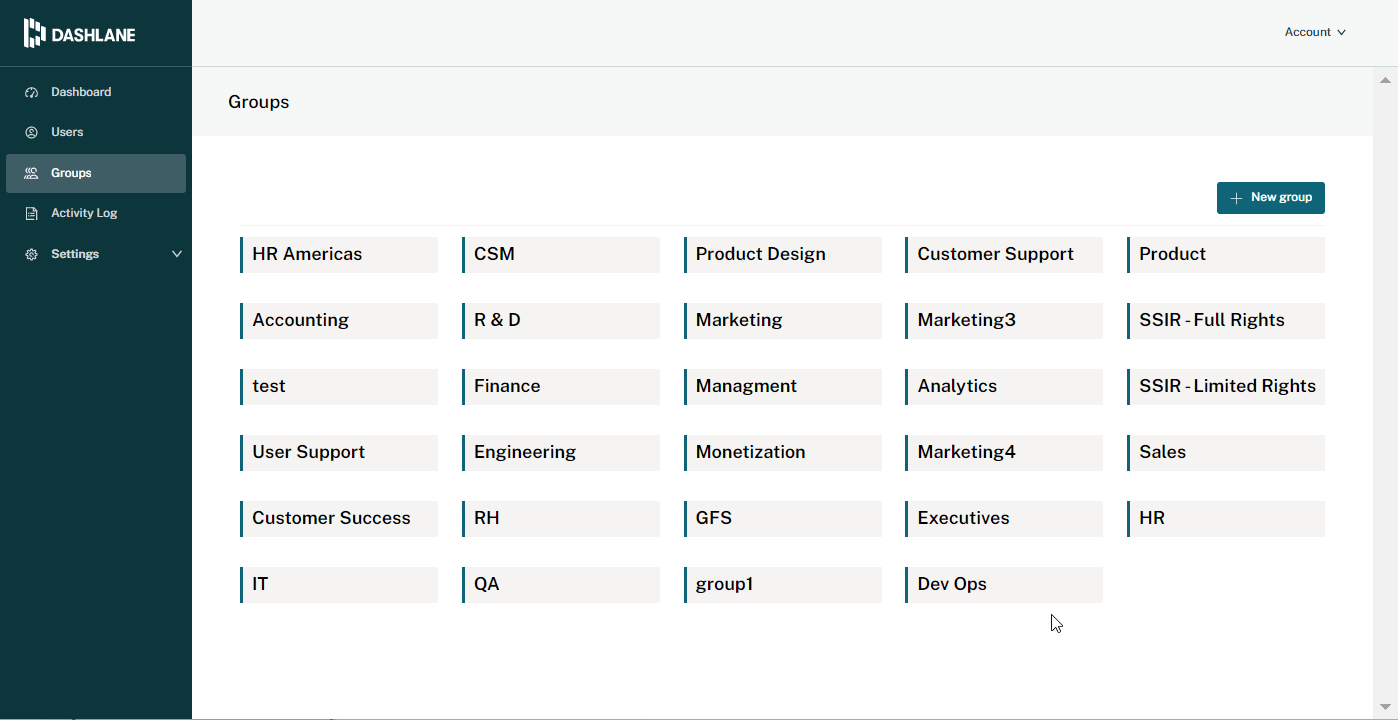
Task: Click the QA group
Action: click(x=561, y=585)
